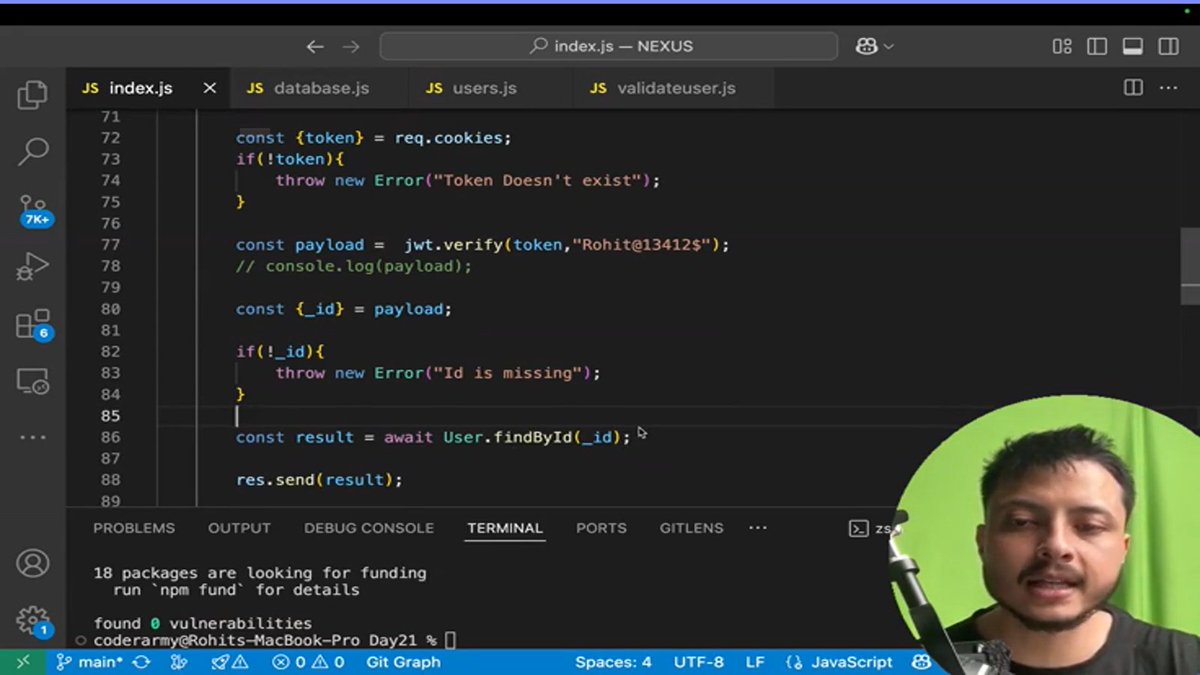Open the Explorer view in activity bar
This screenshot has height=675, width=1200.
click(x=32, y=95)
